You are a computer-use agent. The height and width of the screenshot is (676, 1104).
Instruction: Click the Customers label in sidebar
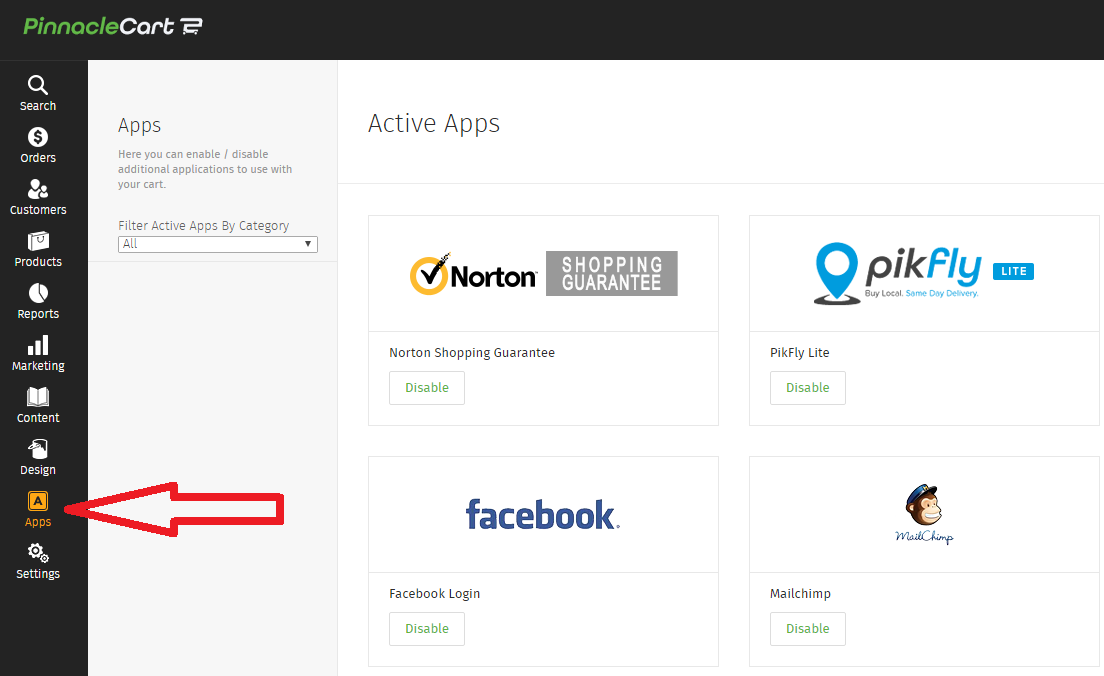38,210
